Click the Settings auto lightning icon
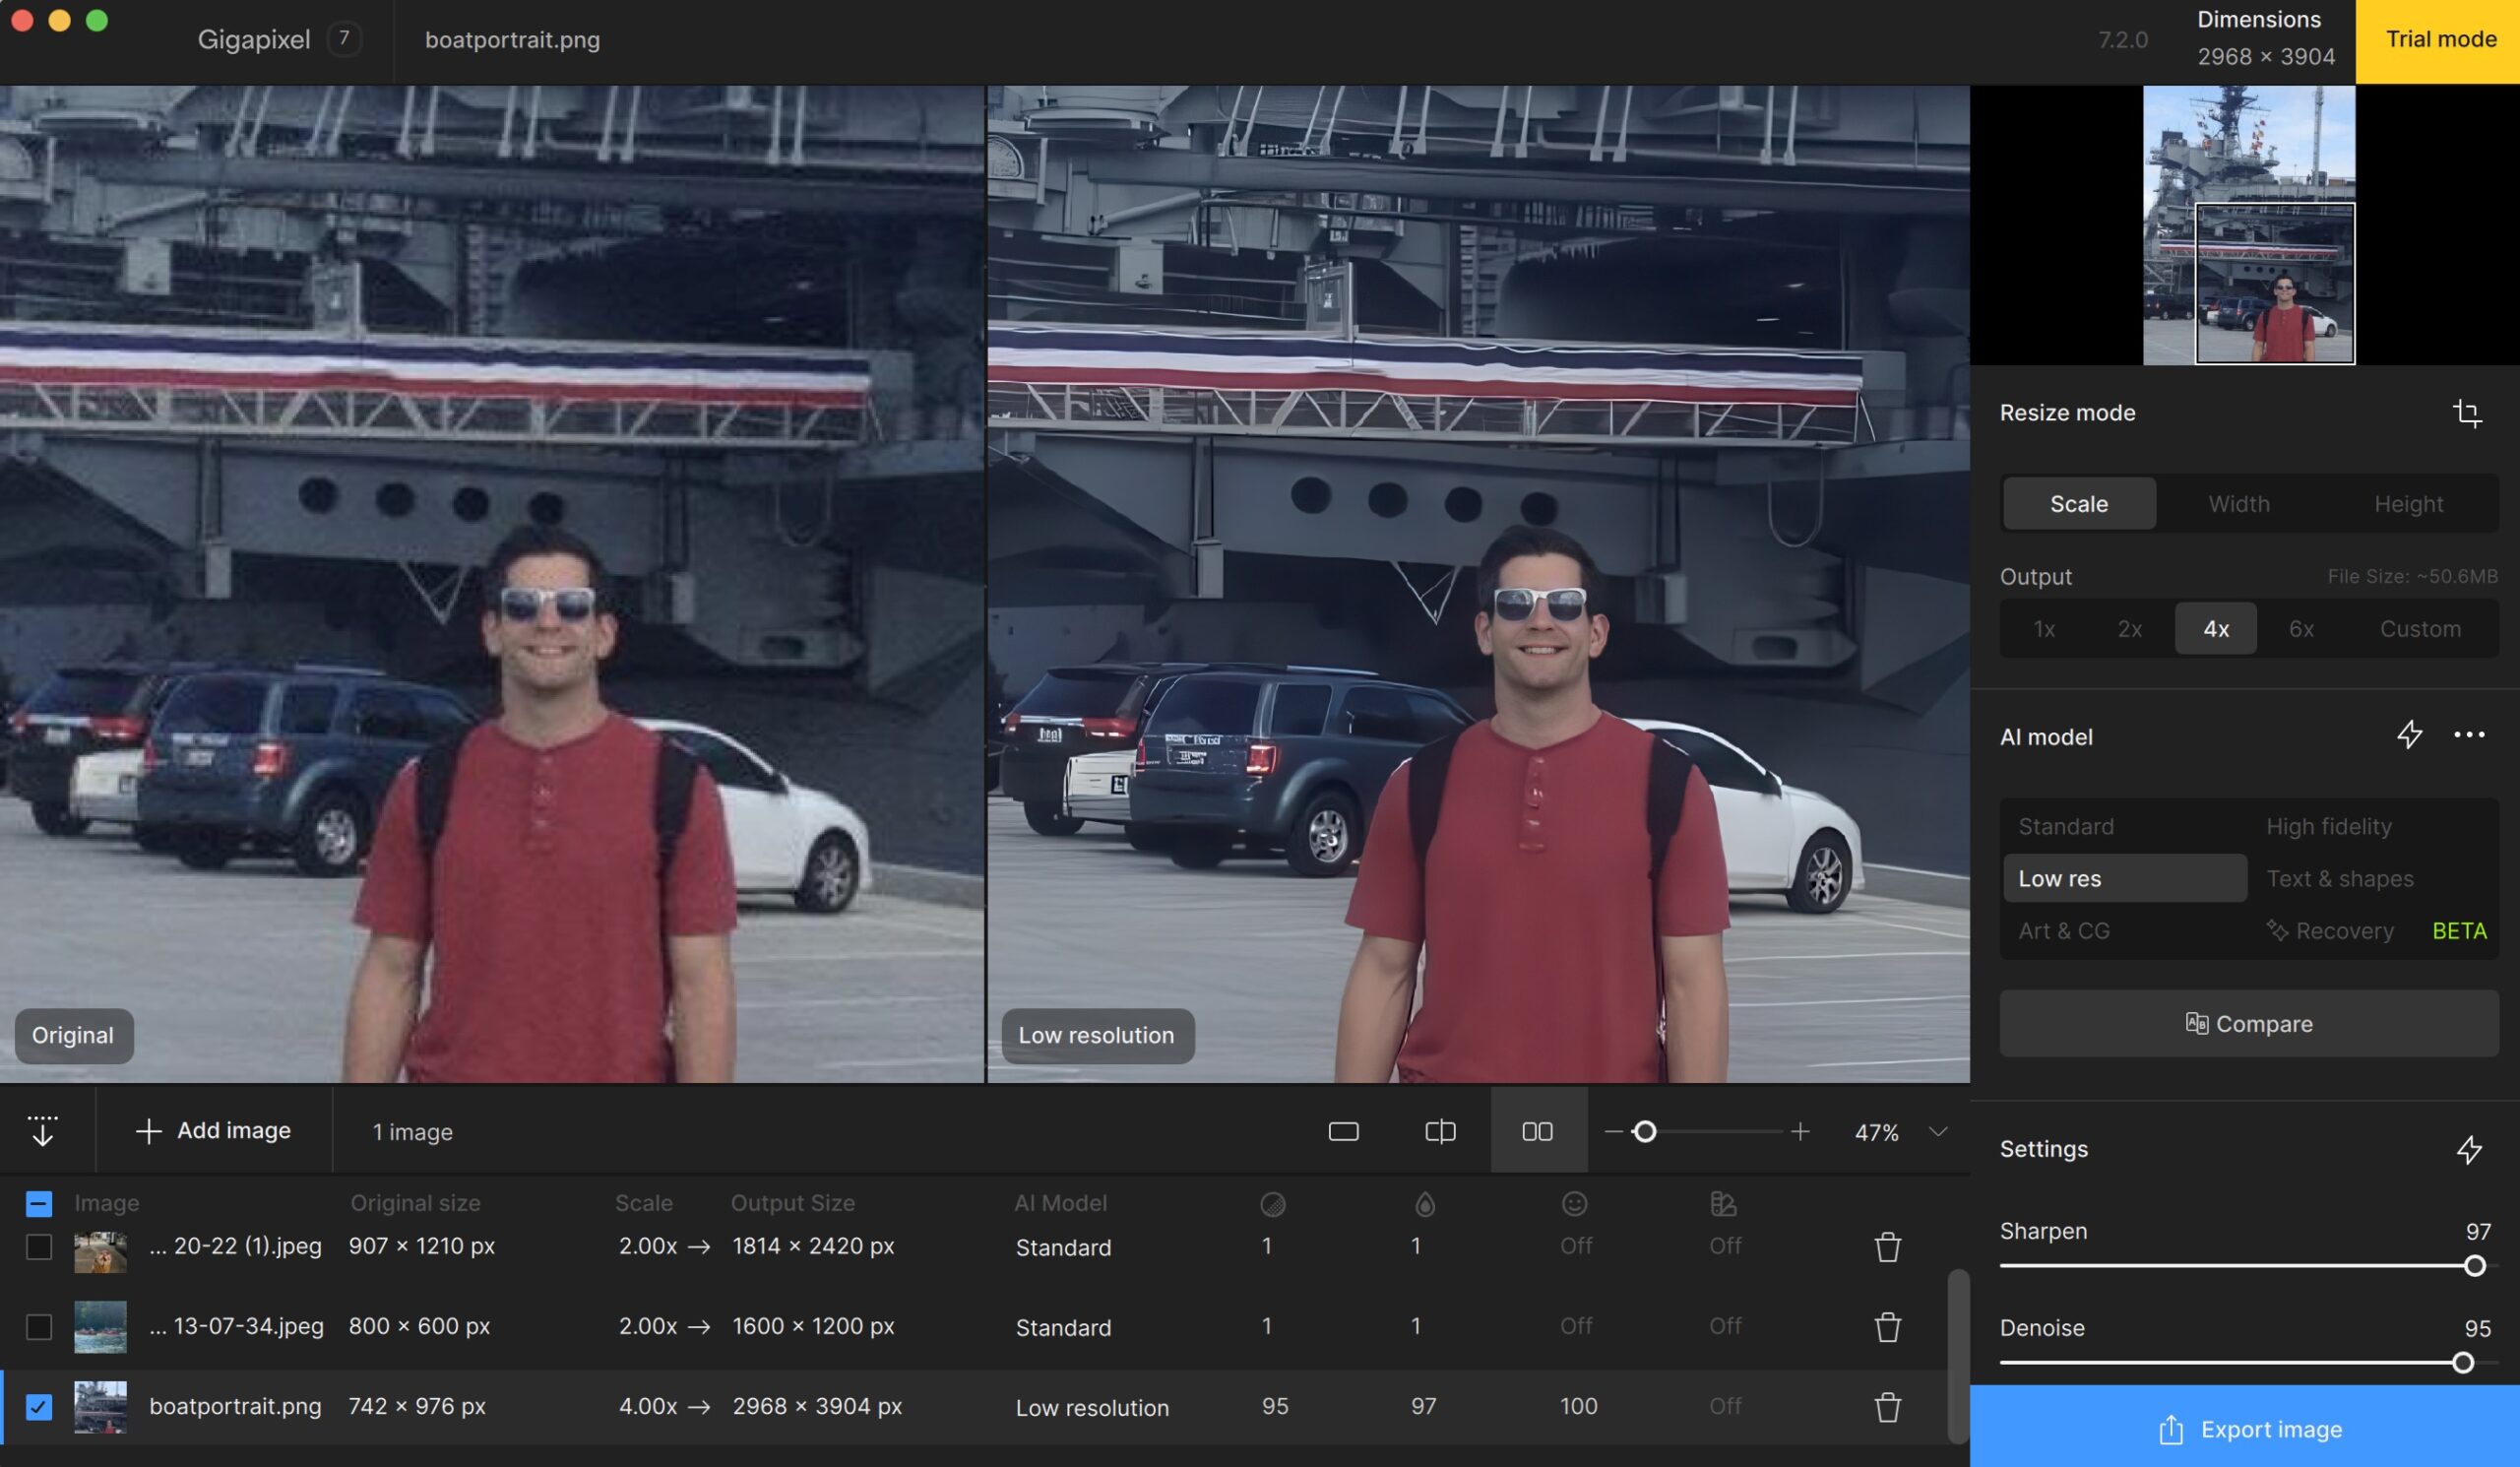This screenshot has width=2520, height=1467. [x=2468, y=1149]
